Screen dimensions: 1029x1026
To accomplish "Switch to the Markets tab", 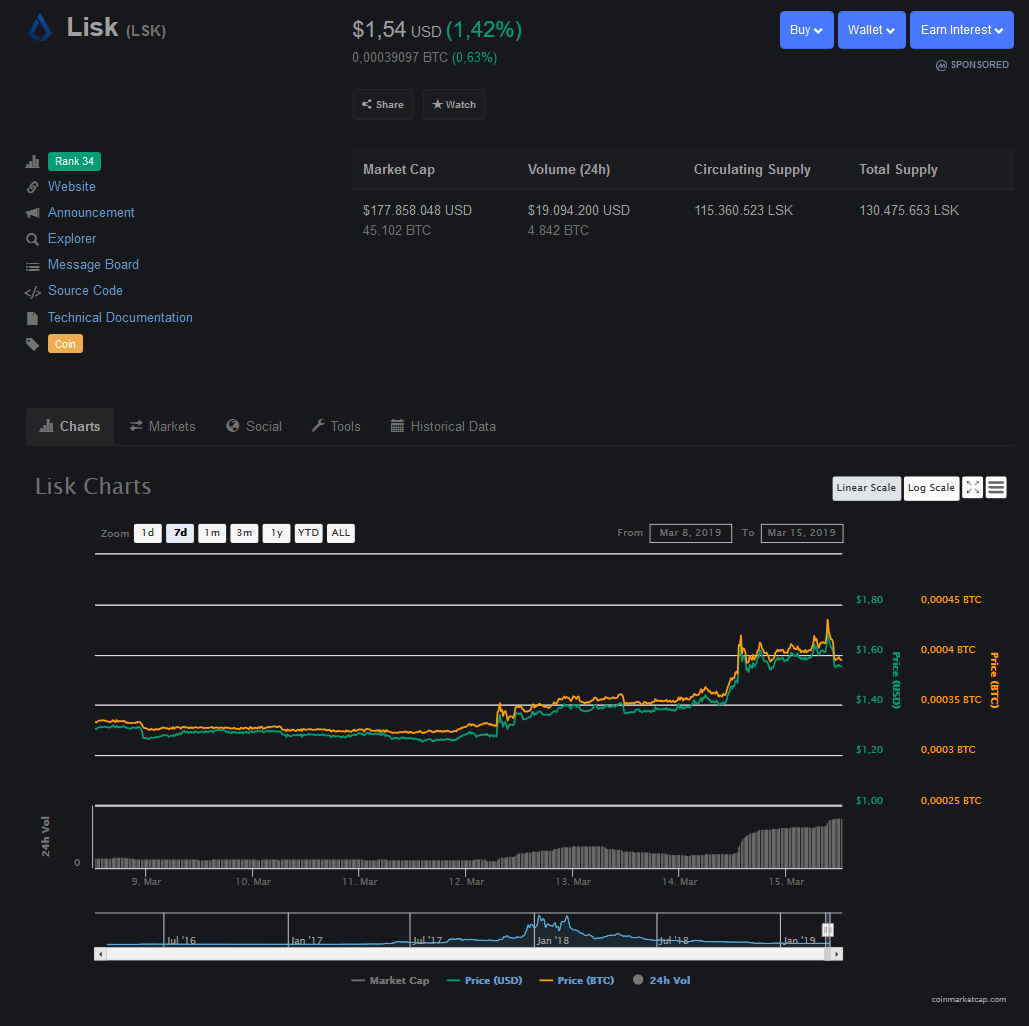I will (x=163, y=427).
